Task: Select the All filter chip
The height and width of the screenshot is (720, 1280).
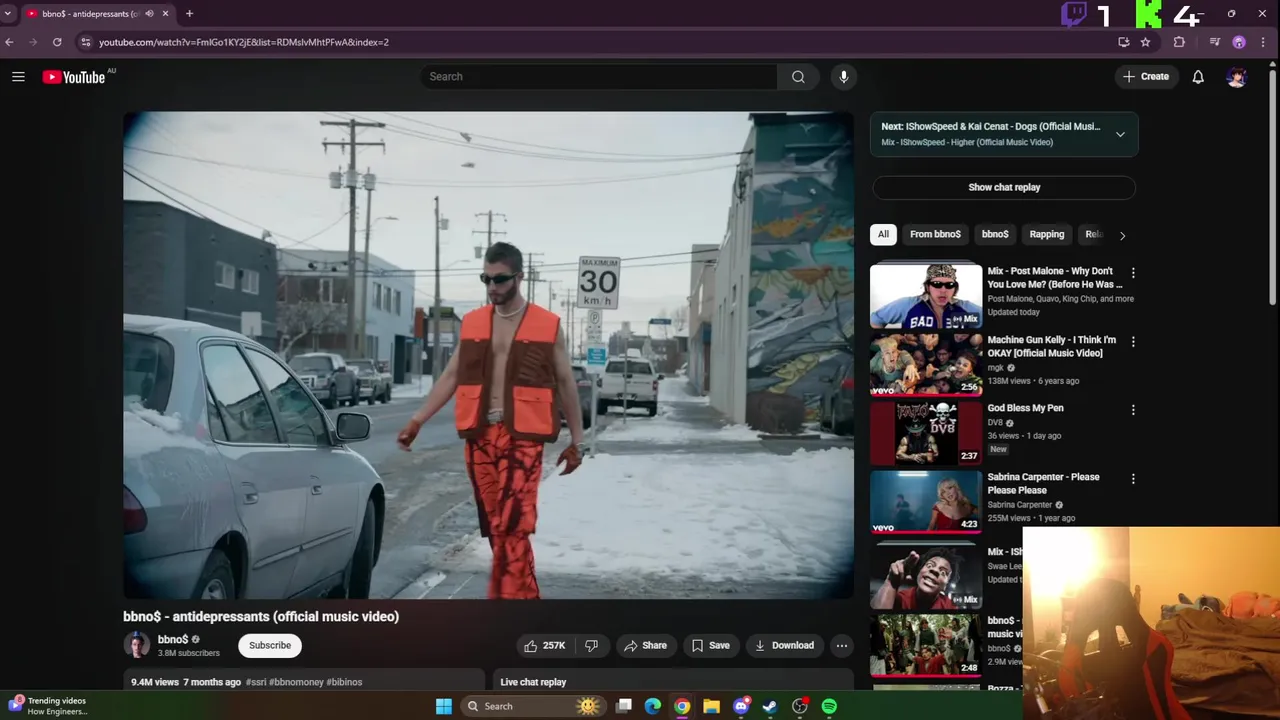Action: (x=883, y=234)
